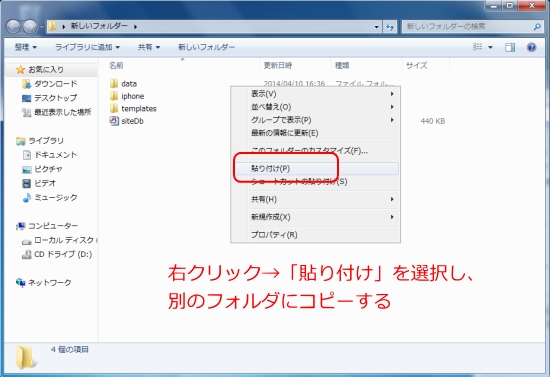The image size is (550, 377).
Task: Click the ピクチャ image icon
Action: point(27,170)
